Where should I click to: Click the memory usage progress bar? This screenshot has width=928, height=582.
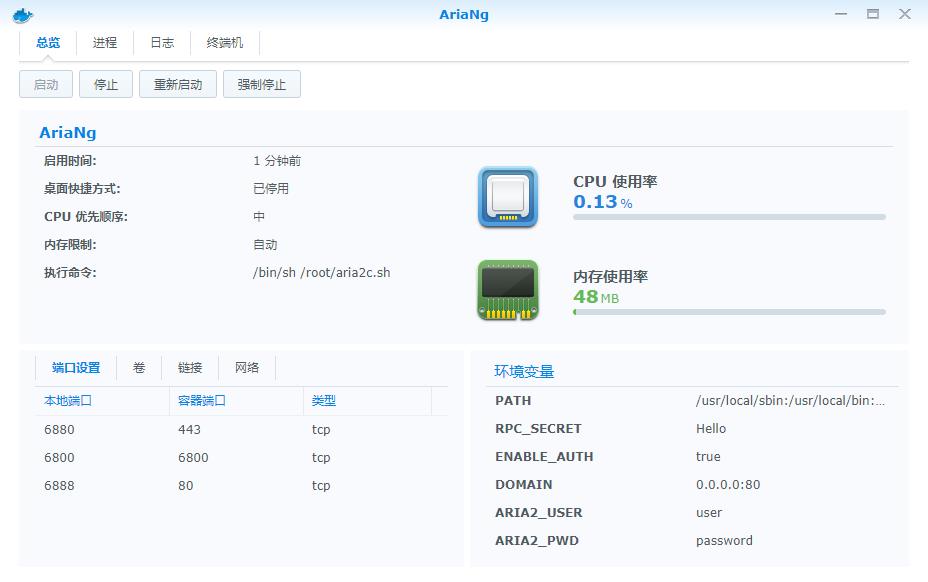[729, 312]
